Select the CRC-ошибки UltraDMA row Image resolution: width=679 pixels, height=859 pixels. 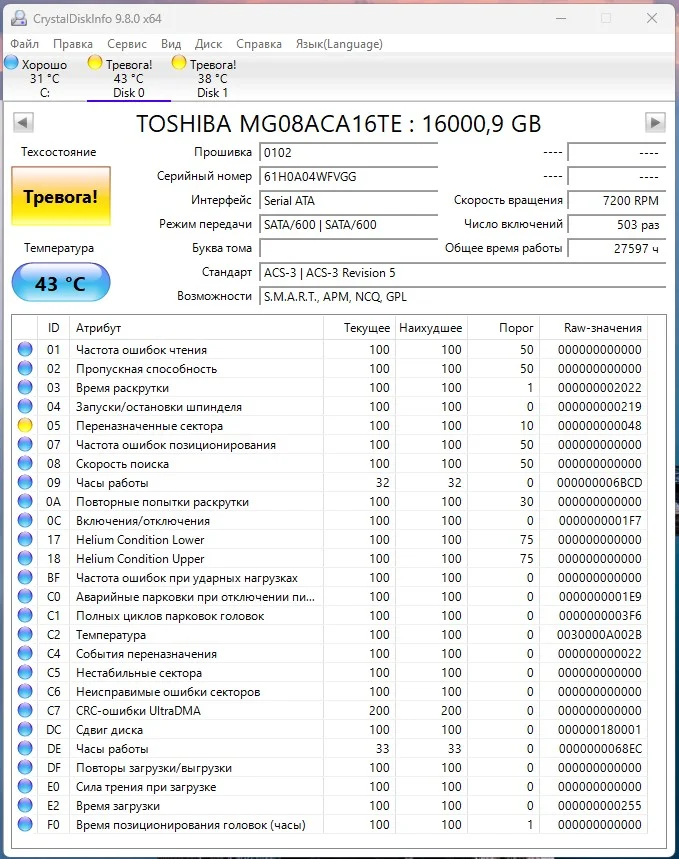[x=329, y=711]
